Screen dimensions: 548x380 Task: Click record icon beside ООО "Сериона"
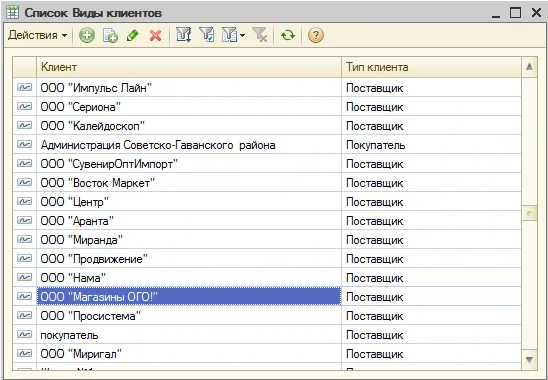pos(24,106)
